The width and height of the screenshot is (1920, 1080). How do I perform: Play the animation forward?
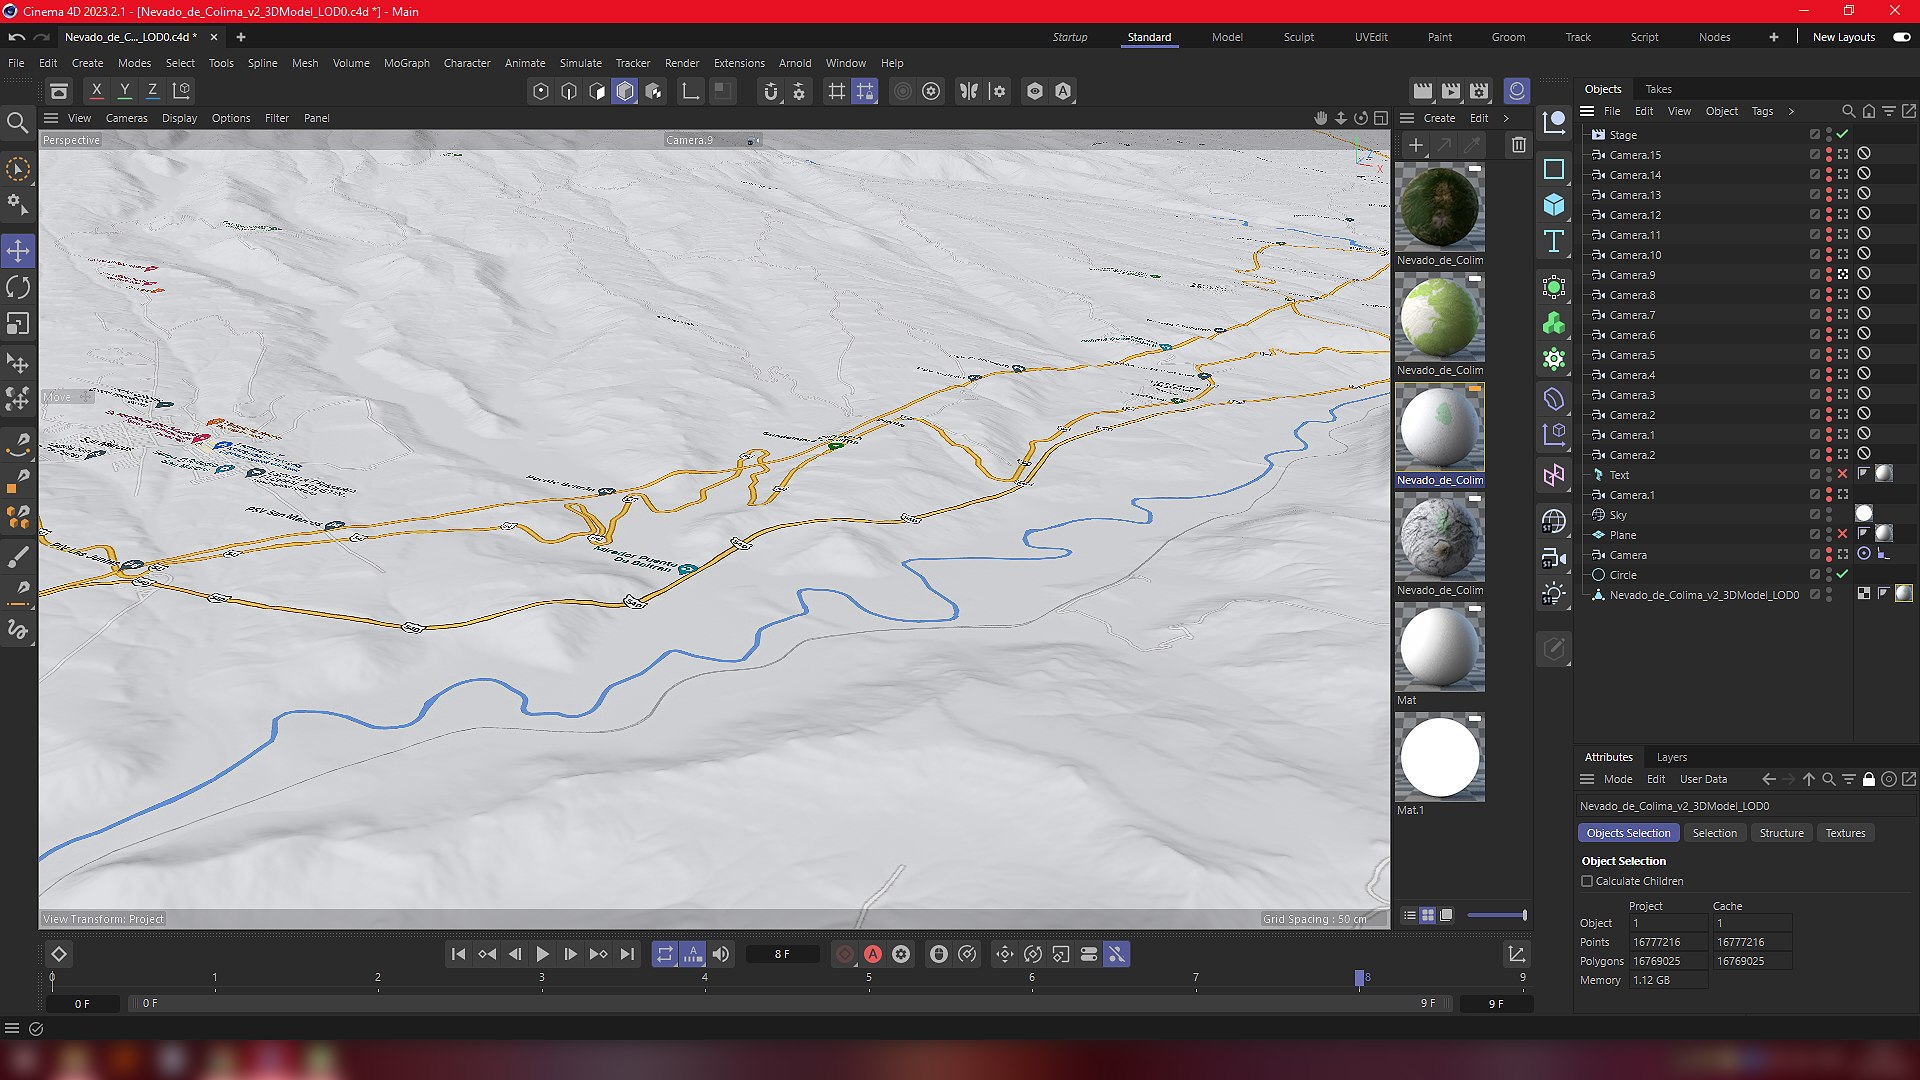point(542,954)
